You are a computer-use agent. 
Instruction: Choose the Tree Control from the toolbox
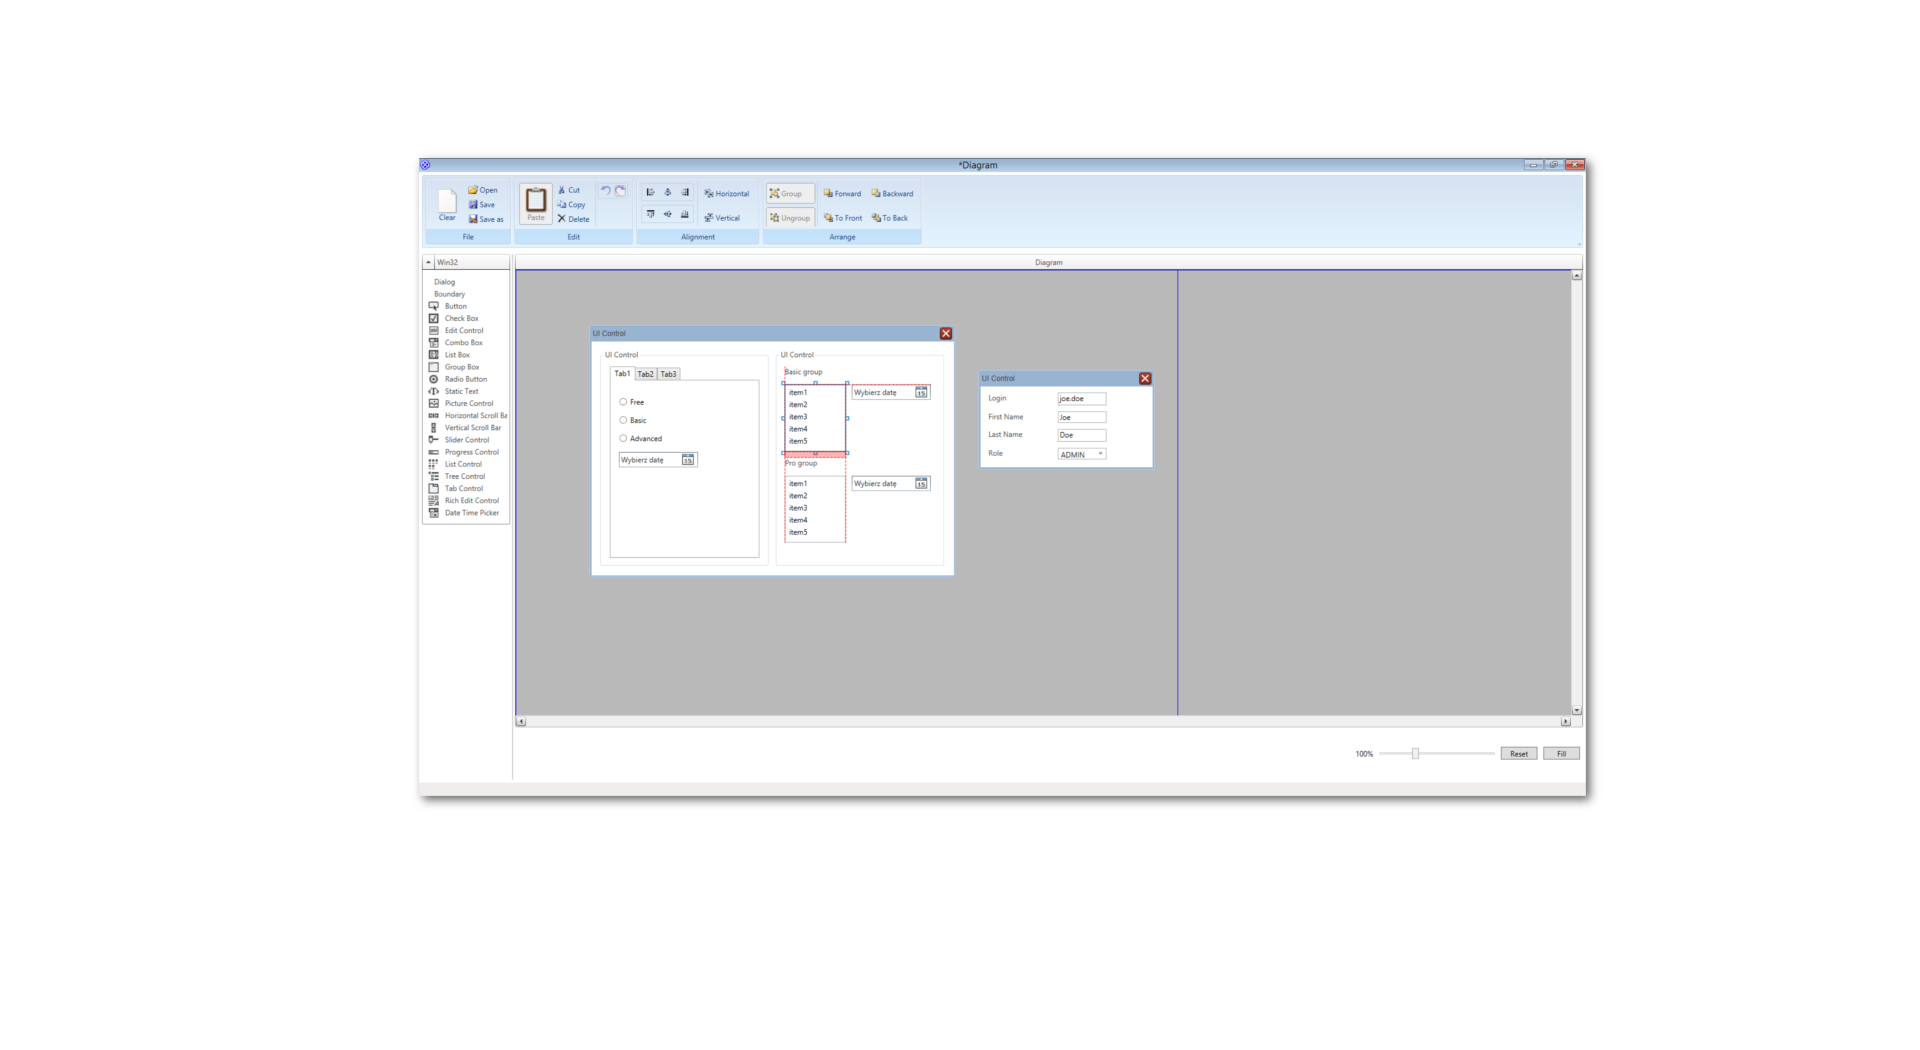point(462,476)
